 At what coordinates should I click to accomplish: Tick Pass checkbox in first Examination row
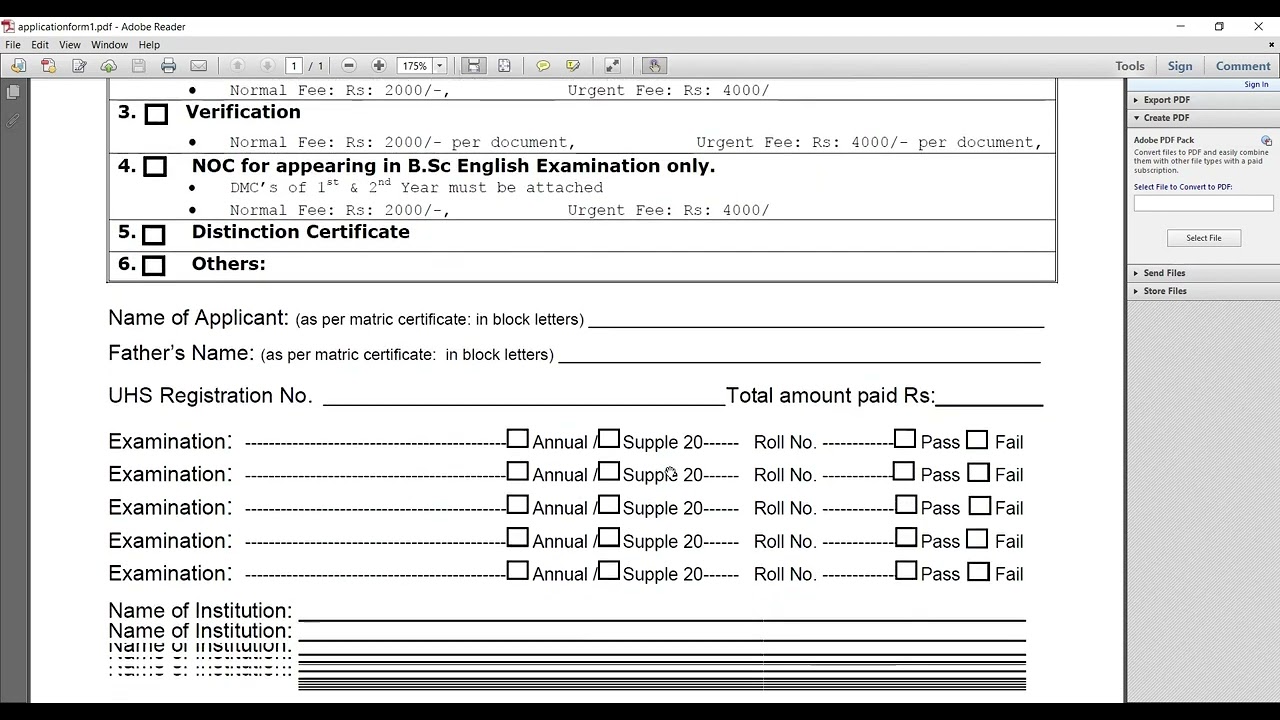[905, 439]
